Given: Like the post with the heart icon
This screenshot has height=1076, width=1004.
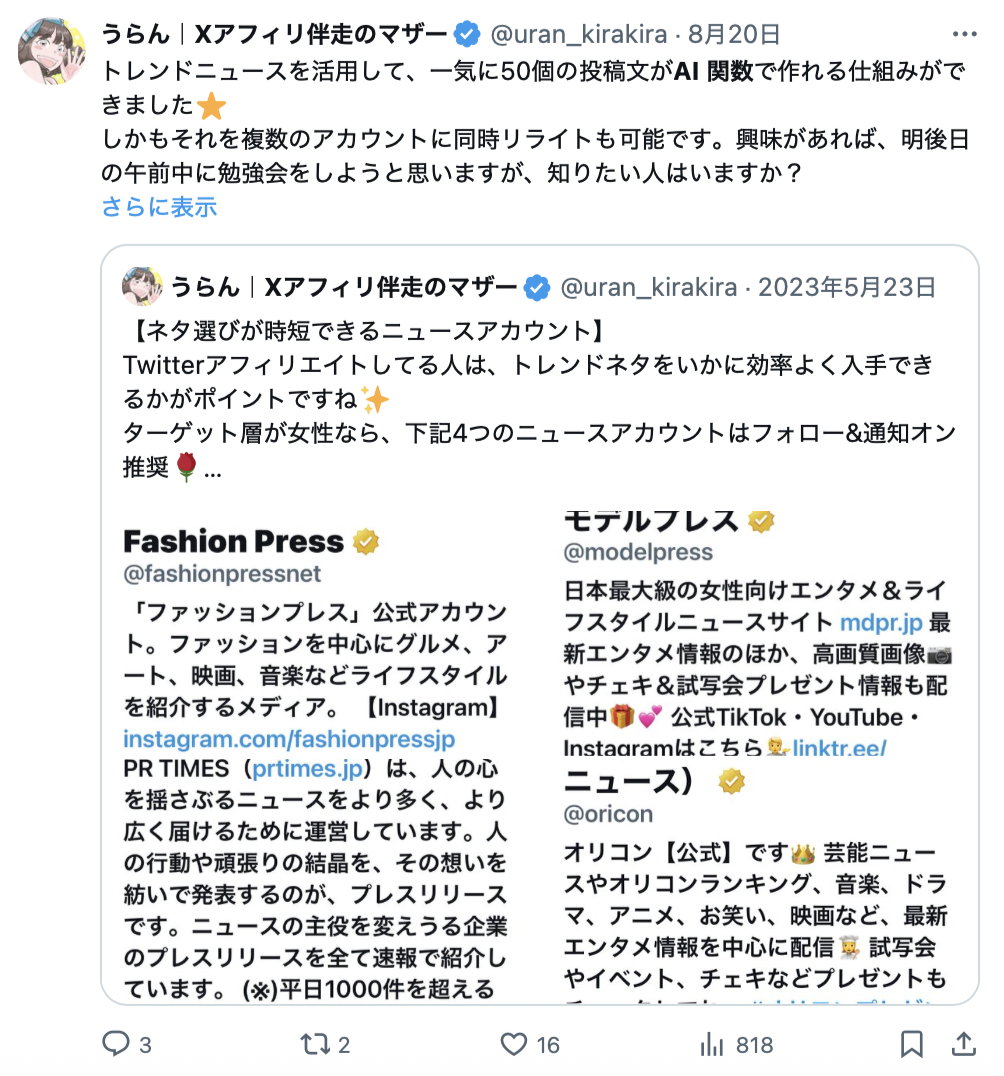Looking at the screenshot, I should (514, 1045).
